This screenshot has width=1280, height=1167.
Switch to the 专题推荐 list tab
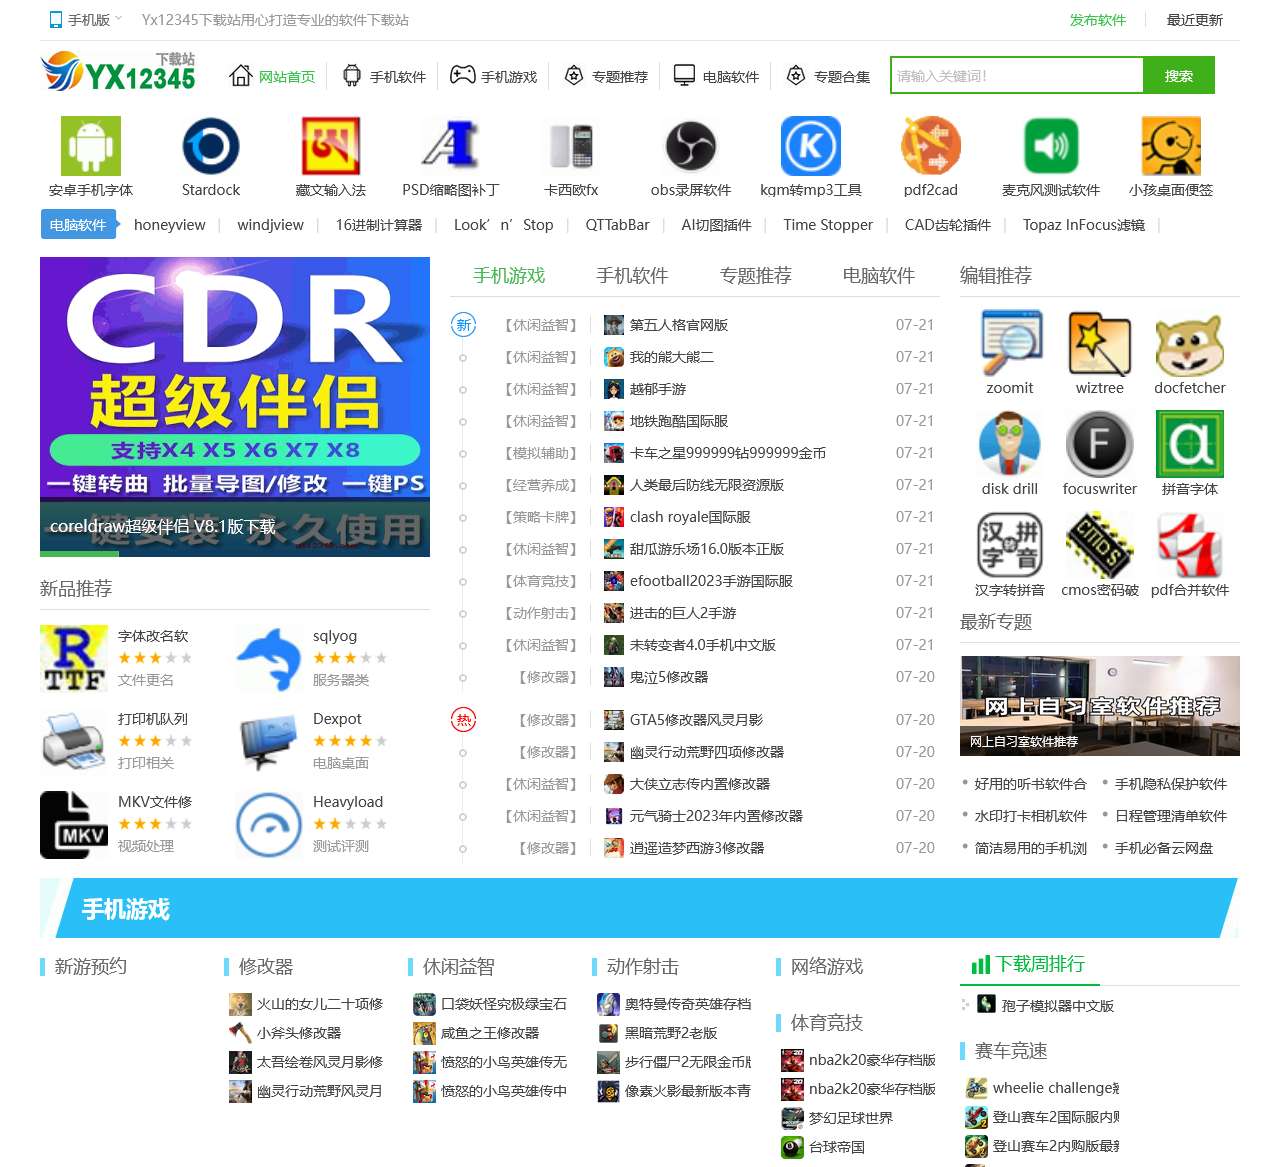coord(756,275)
